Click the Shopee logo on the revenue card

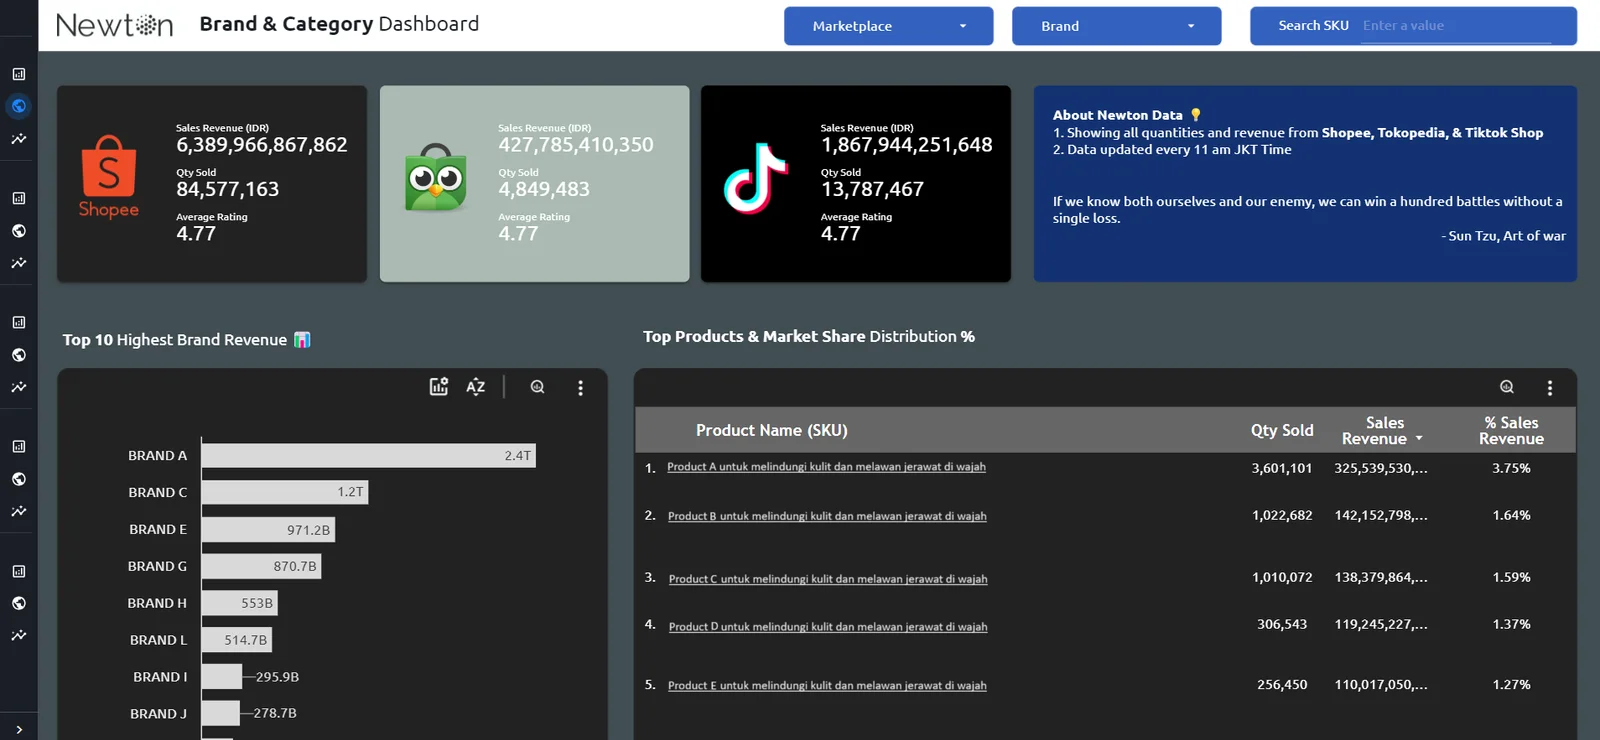point(109,177)
